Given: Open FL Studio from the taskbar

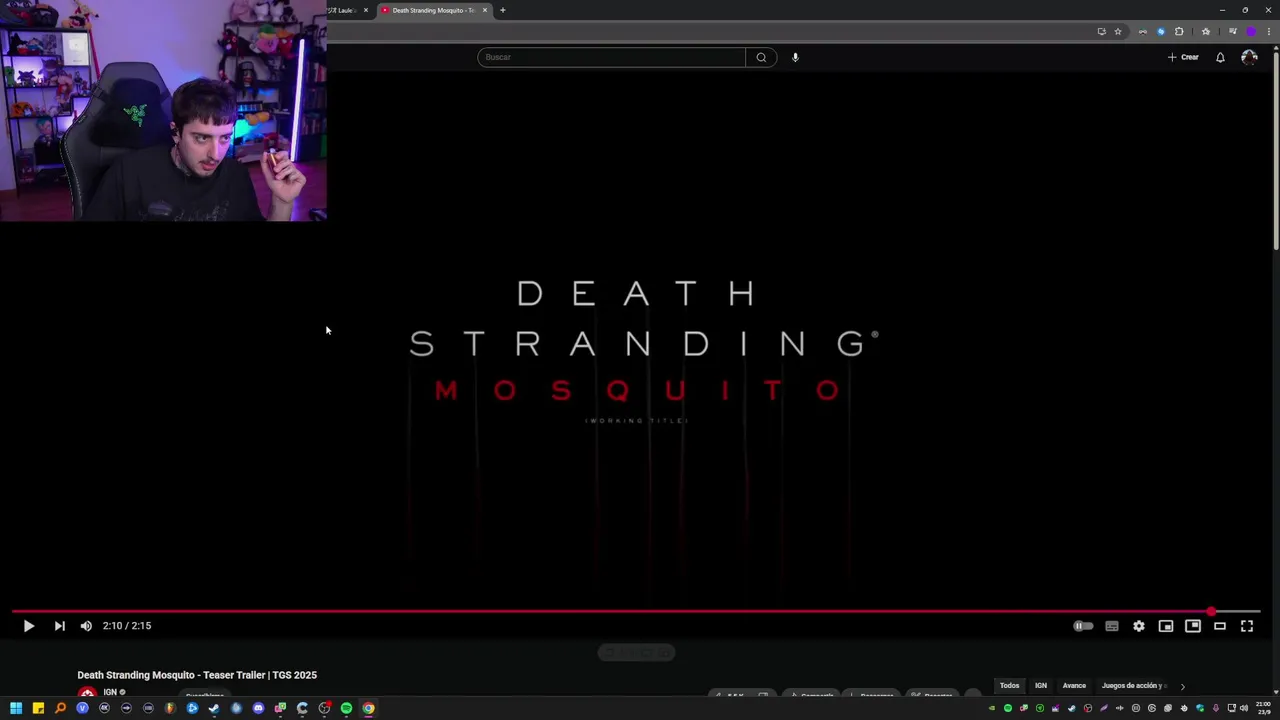Looking at the screenshot, I should click(x=170, y=708).
